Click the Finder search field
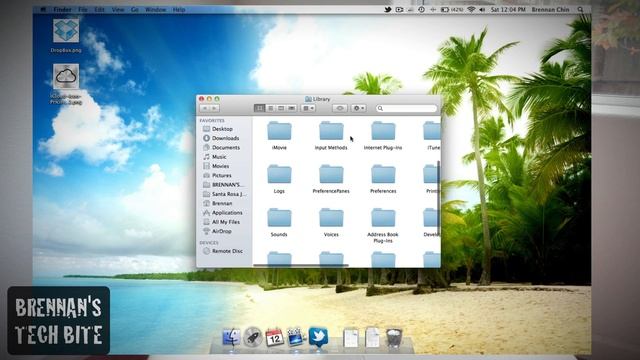The height and width of the screenshot is (360, 640). [407, 108]
